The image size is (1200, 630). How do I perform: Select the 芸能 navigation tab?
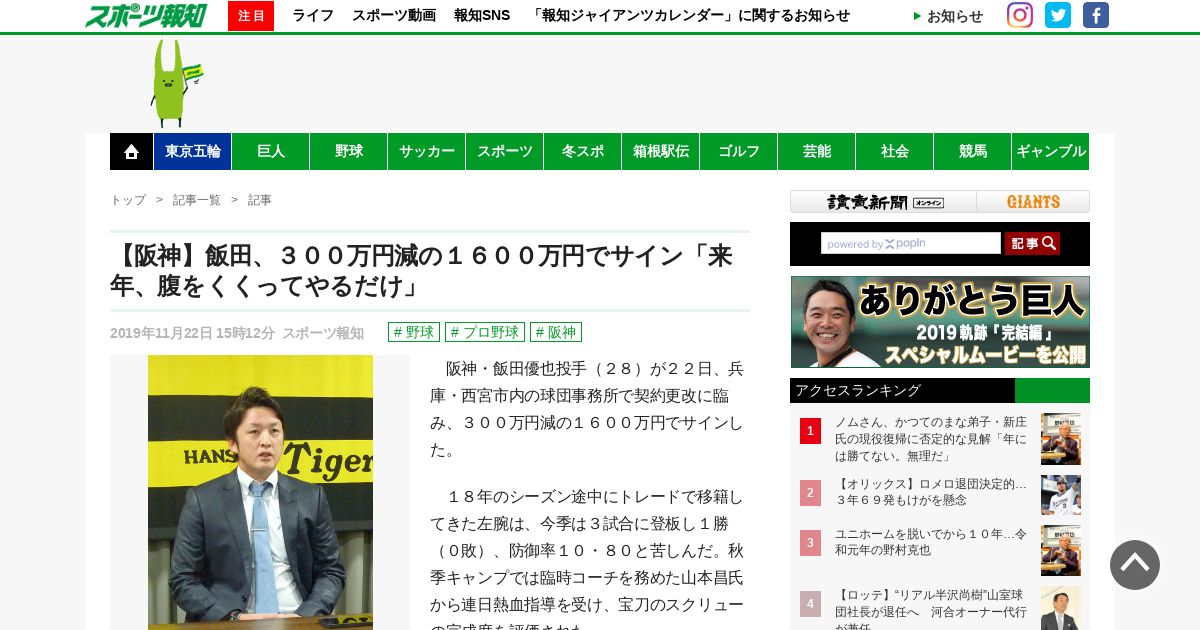pyautogui.click(x=817, y=151)
